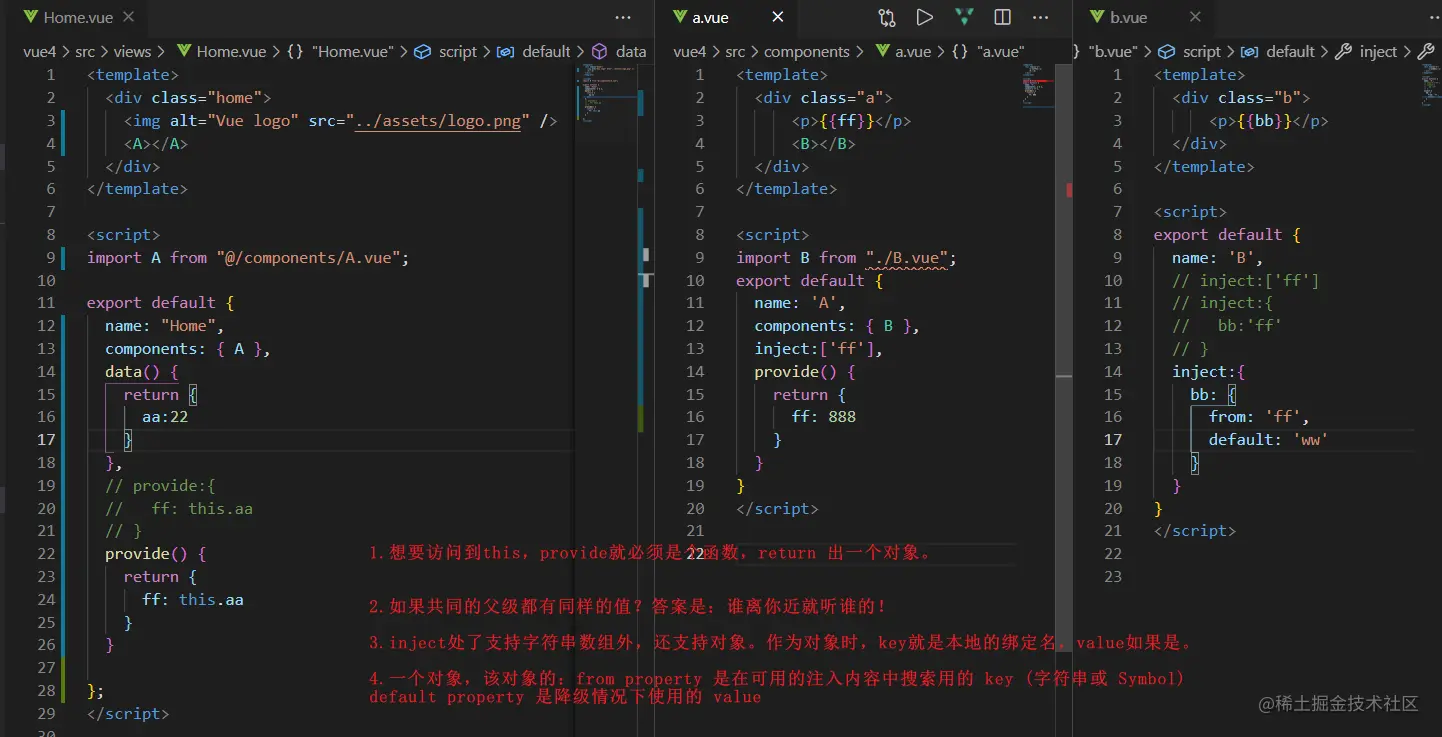Image resolution: width=1442 pixels, height=737 pixels.
Task: Switch to the a.vue editor tab
Action: click(x=710, y=17)
